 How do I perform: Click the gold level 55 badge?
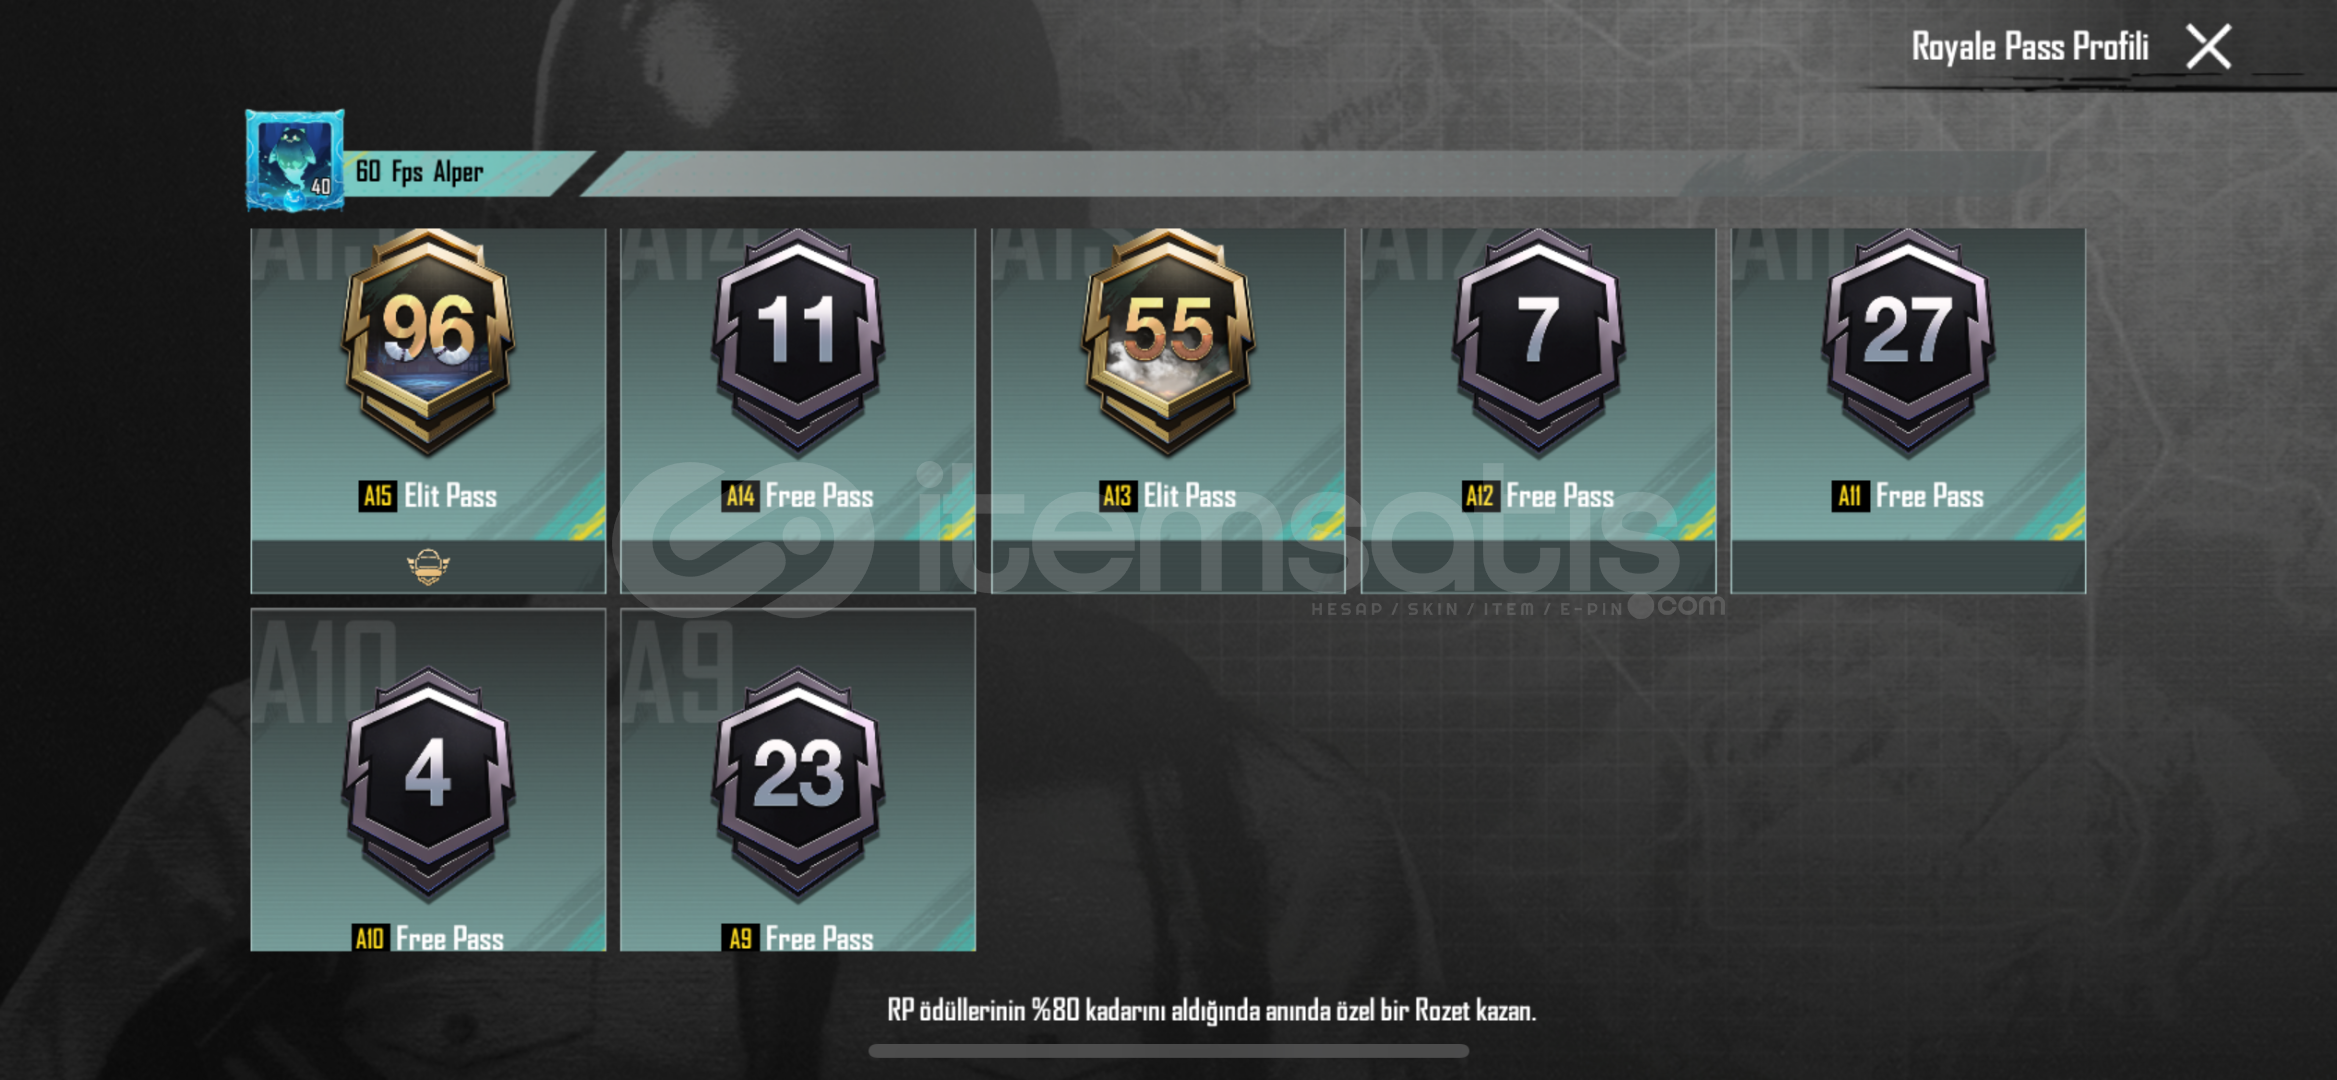click(x=1168, y=341)
